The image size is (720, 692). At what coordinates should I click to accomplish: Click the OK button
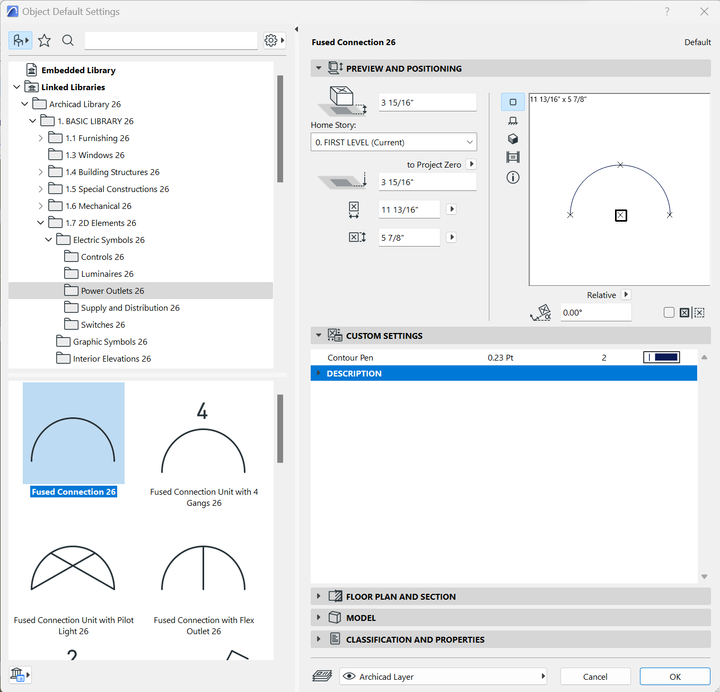(675, 676)
